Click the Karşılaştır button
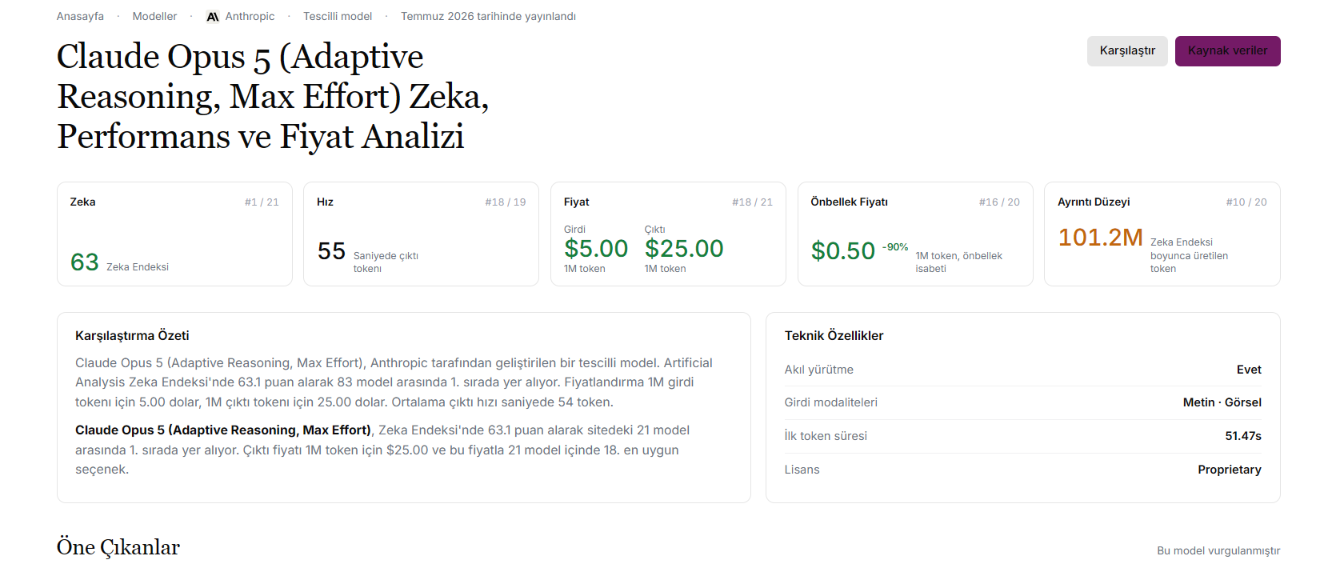Screen dimensions: 1320x561 click(x=1127, y=51)
